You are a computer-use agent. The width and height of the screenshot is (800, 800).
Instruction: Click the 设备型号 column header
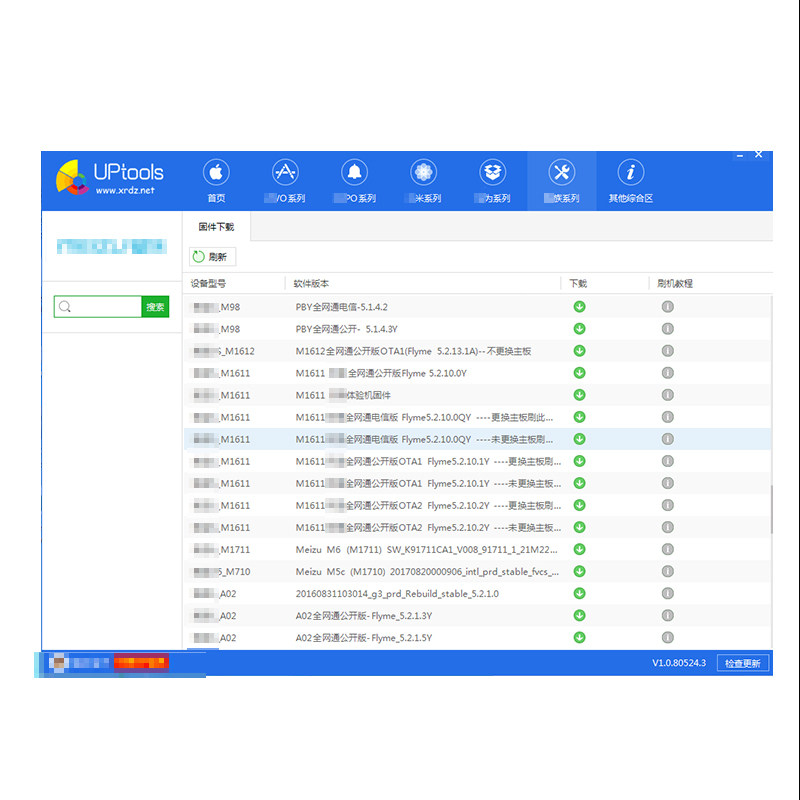(x=208, y=283)
